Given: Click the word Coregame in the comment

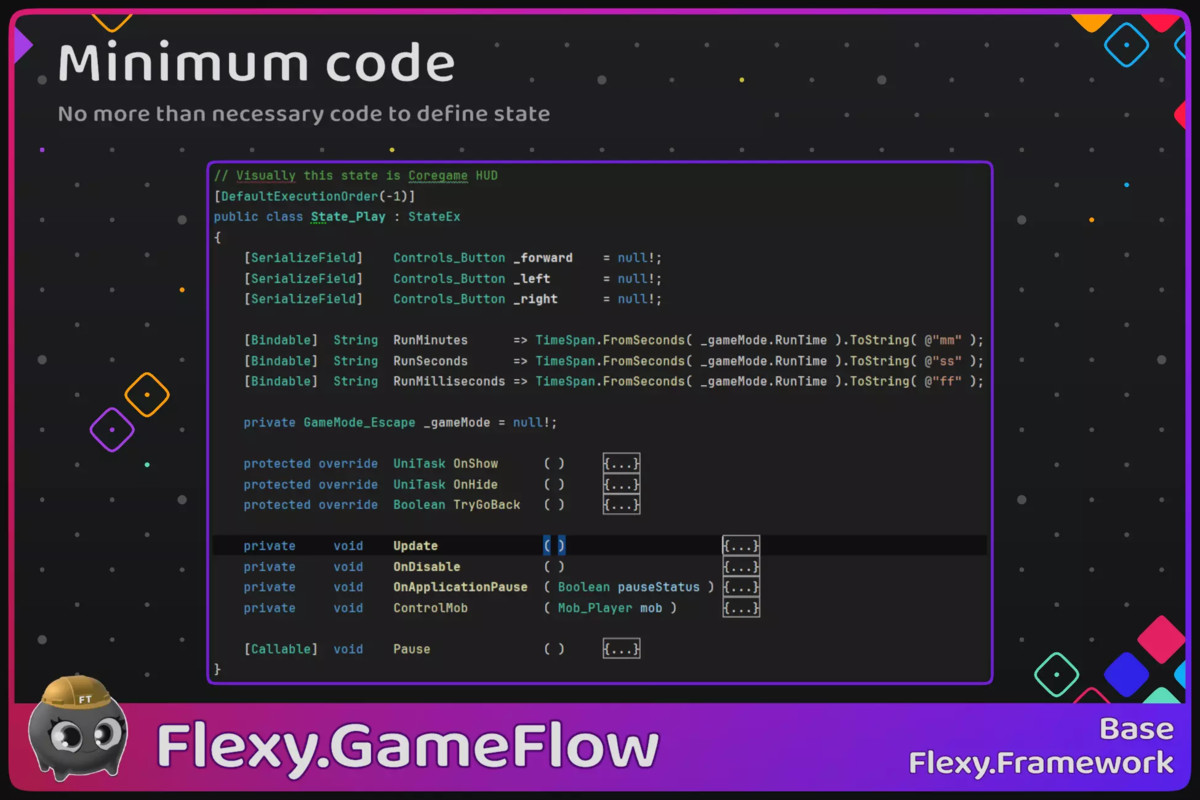Looking at the screenshot, I should click(438, 176).
